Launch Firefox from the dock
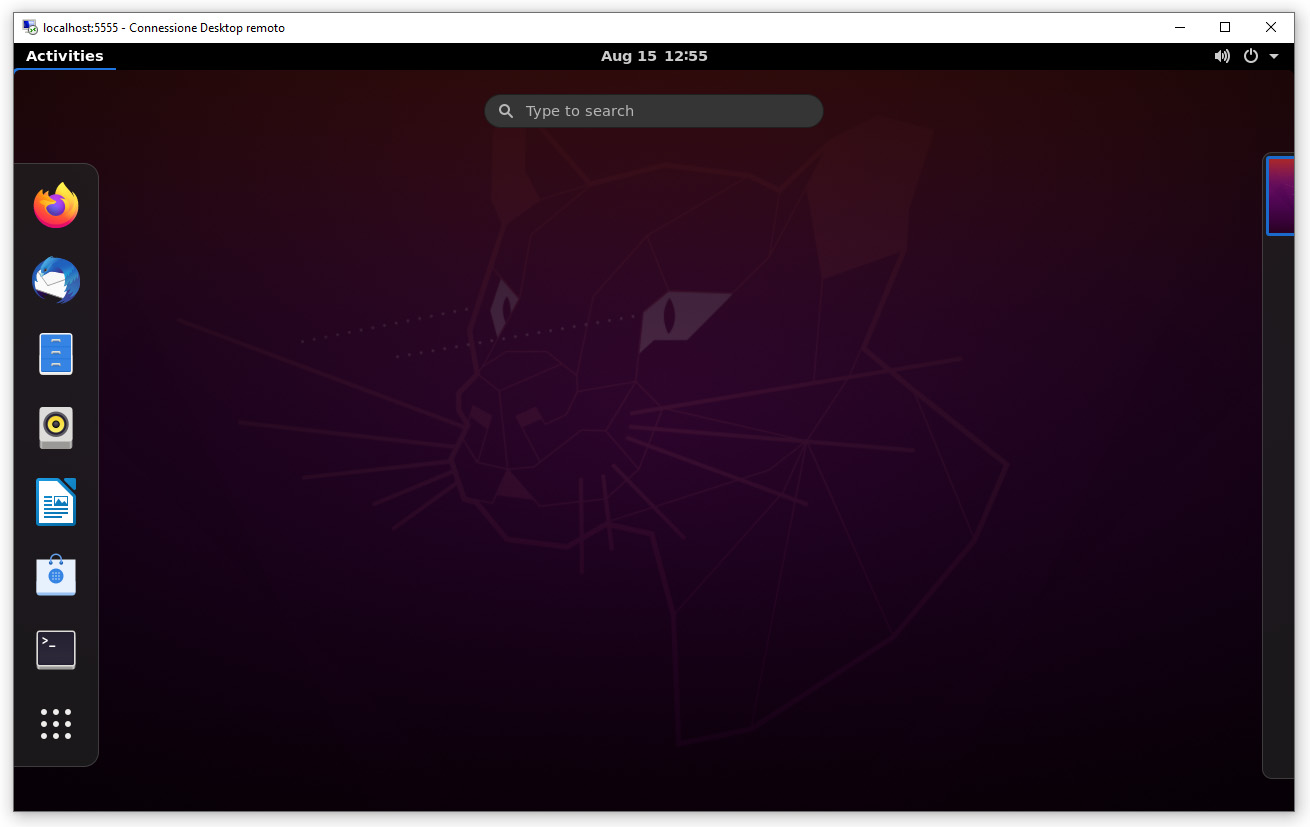 pyautogui.click(x=55, y=205)
